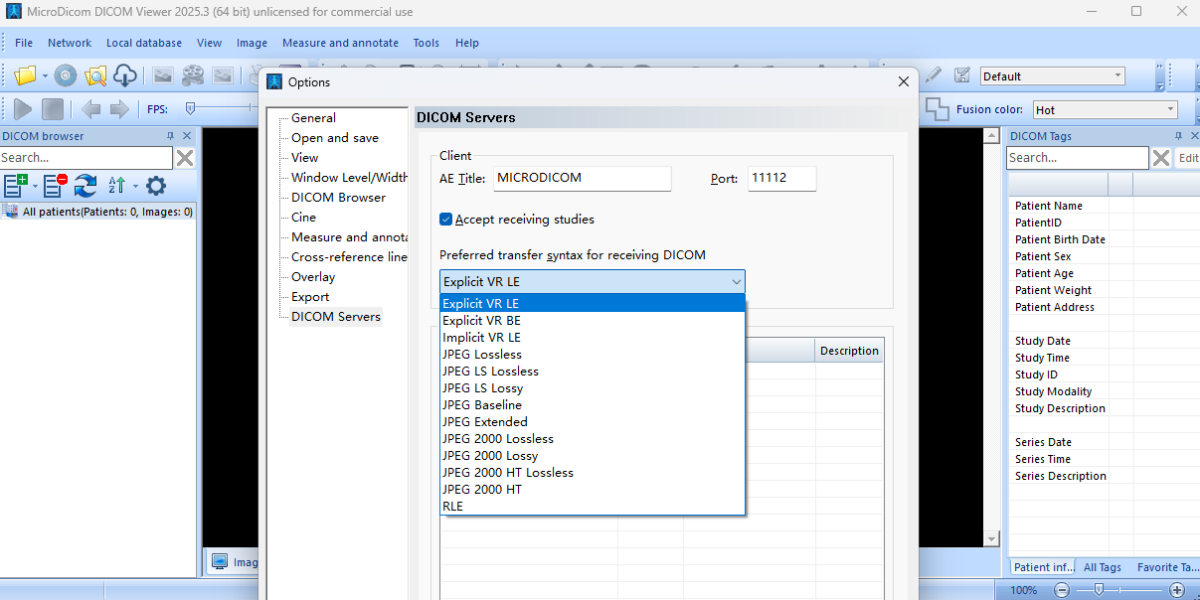Screen dimensions: 1200x600
Task: Open DICOM browser settings gear icon
Action: (156, 185)
